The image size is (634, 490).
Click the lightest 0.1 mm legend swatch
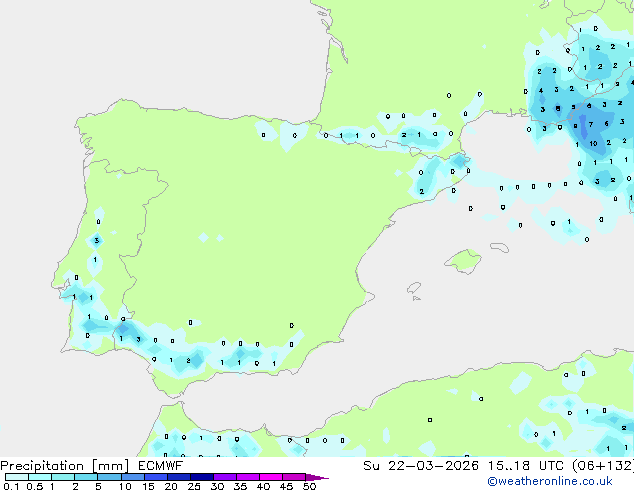point(17,477)
